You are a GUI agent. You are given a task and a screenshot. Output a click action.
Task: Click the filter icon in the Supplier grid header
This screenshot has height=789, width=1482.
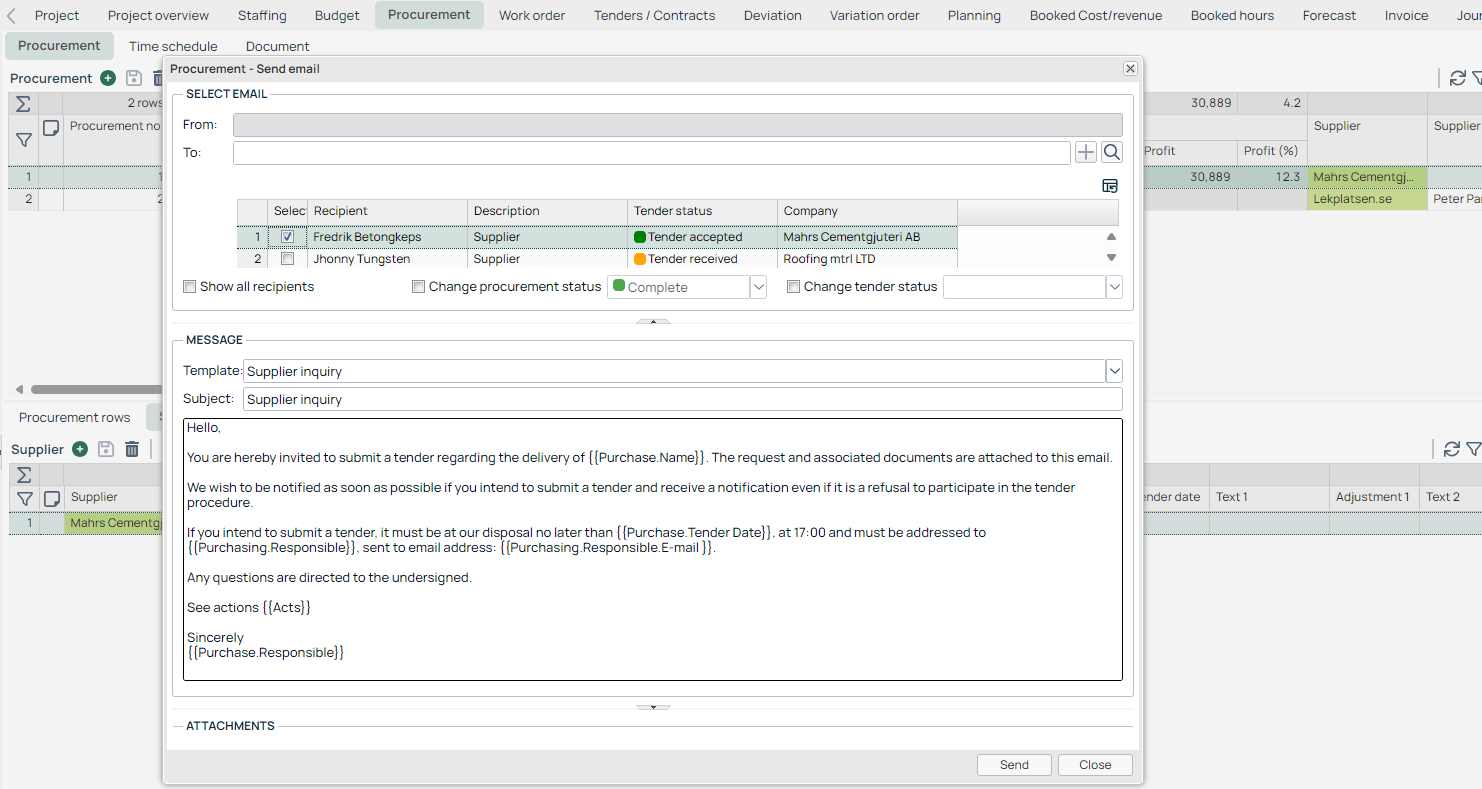pyautogui.click(x=25, y=498)
